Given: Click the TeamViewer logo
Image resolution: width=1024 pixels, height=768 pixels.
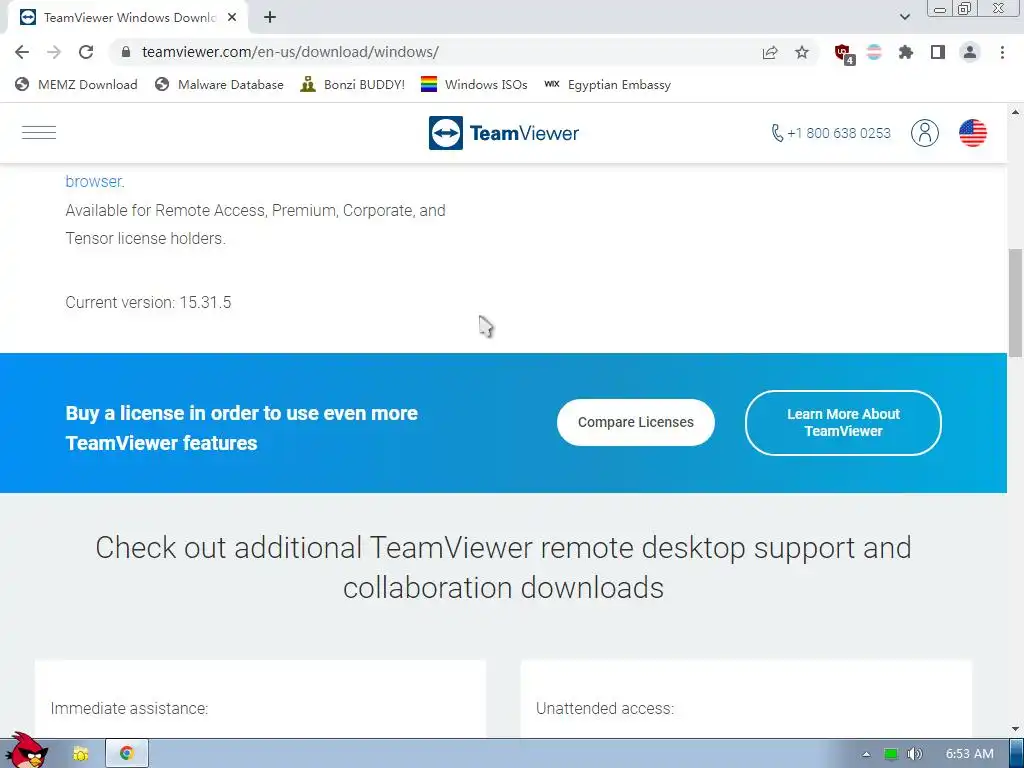Looking at the screenshot, I should [504, 133].
